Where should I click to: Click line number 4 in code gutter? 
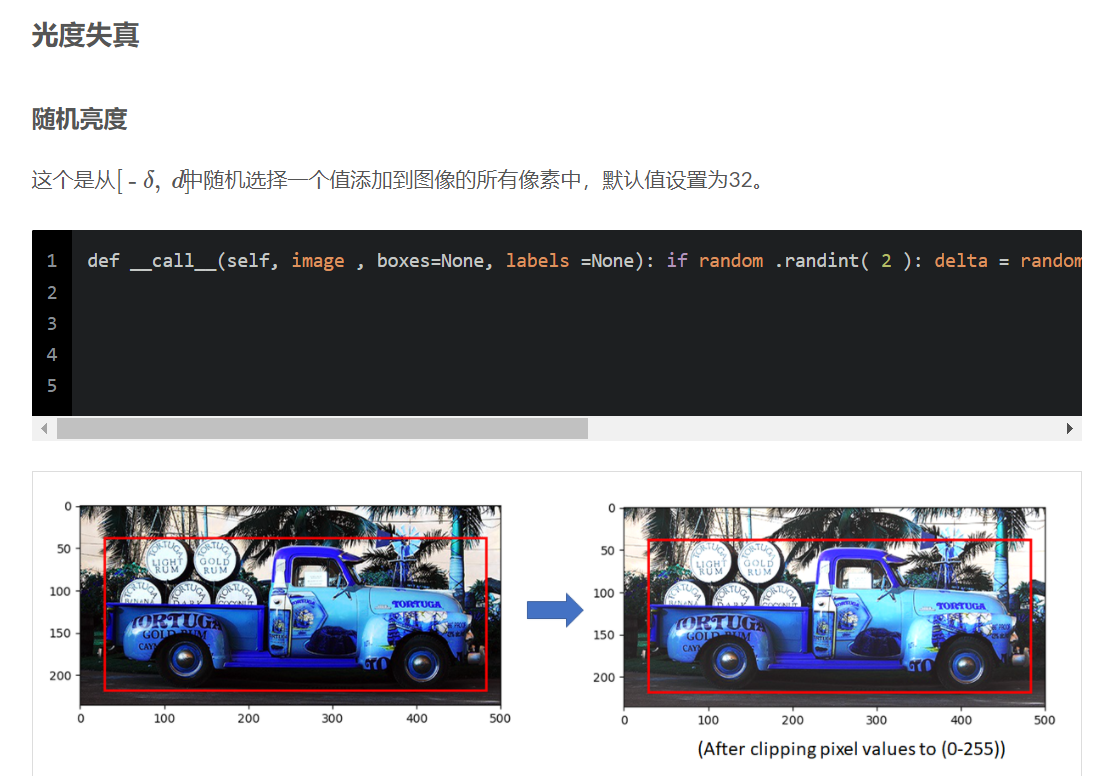coord(52,354)
